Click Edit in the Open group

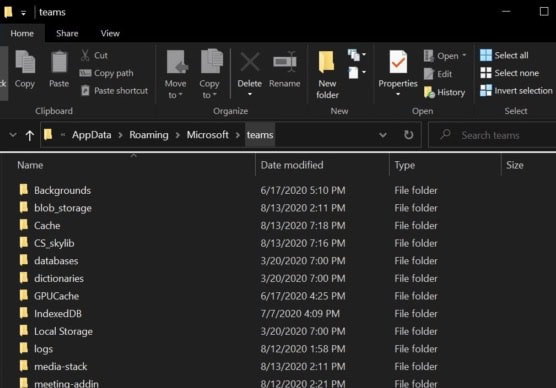click(438, 74)
